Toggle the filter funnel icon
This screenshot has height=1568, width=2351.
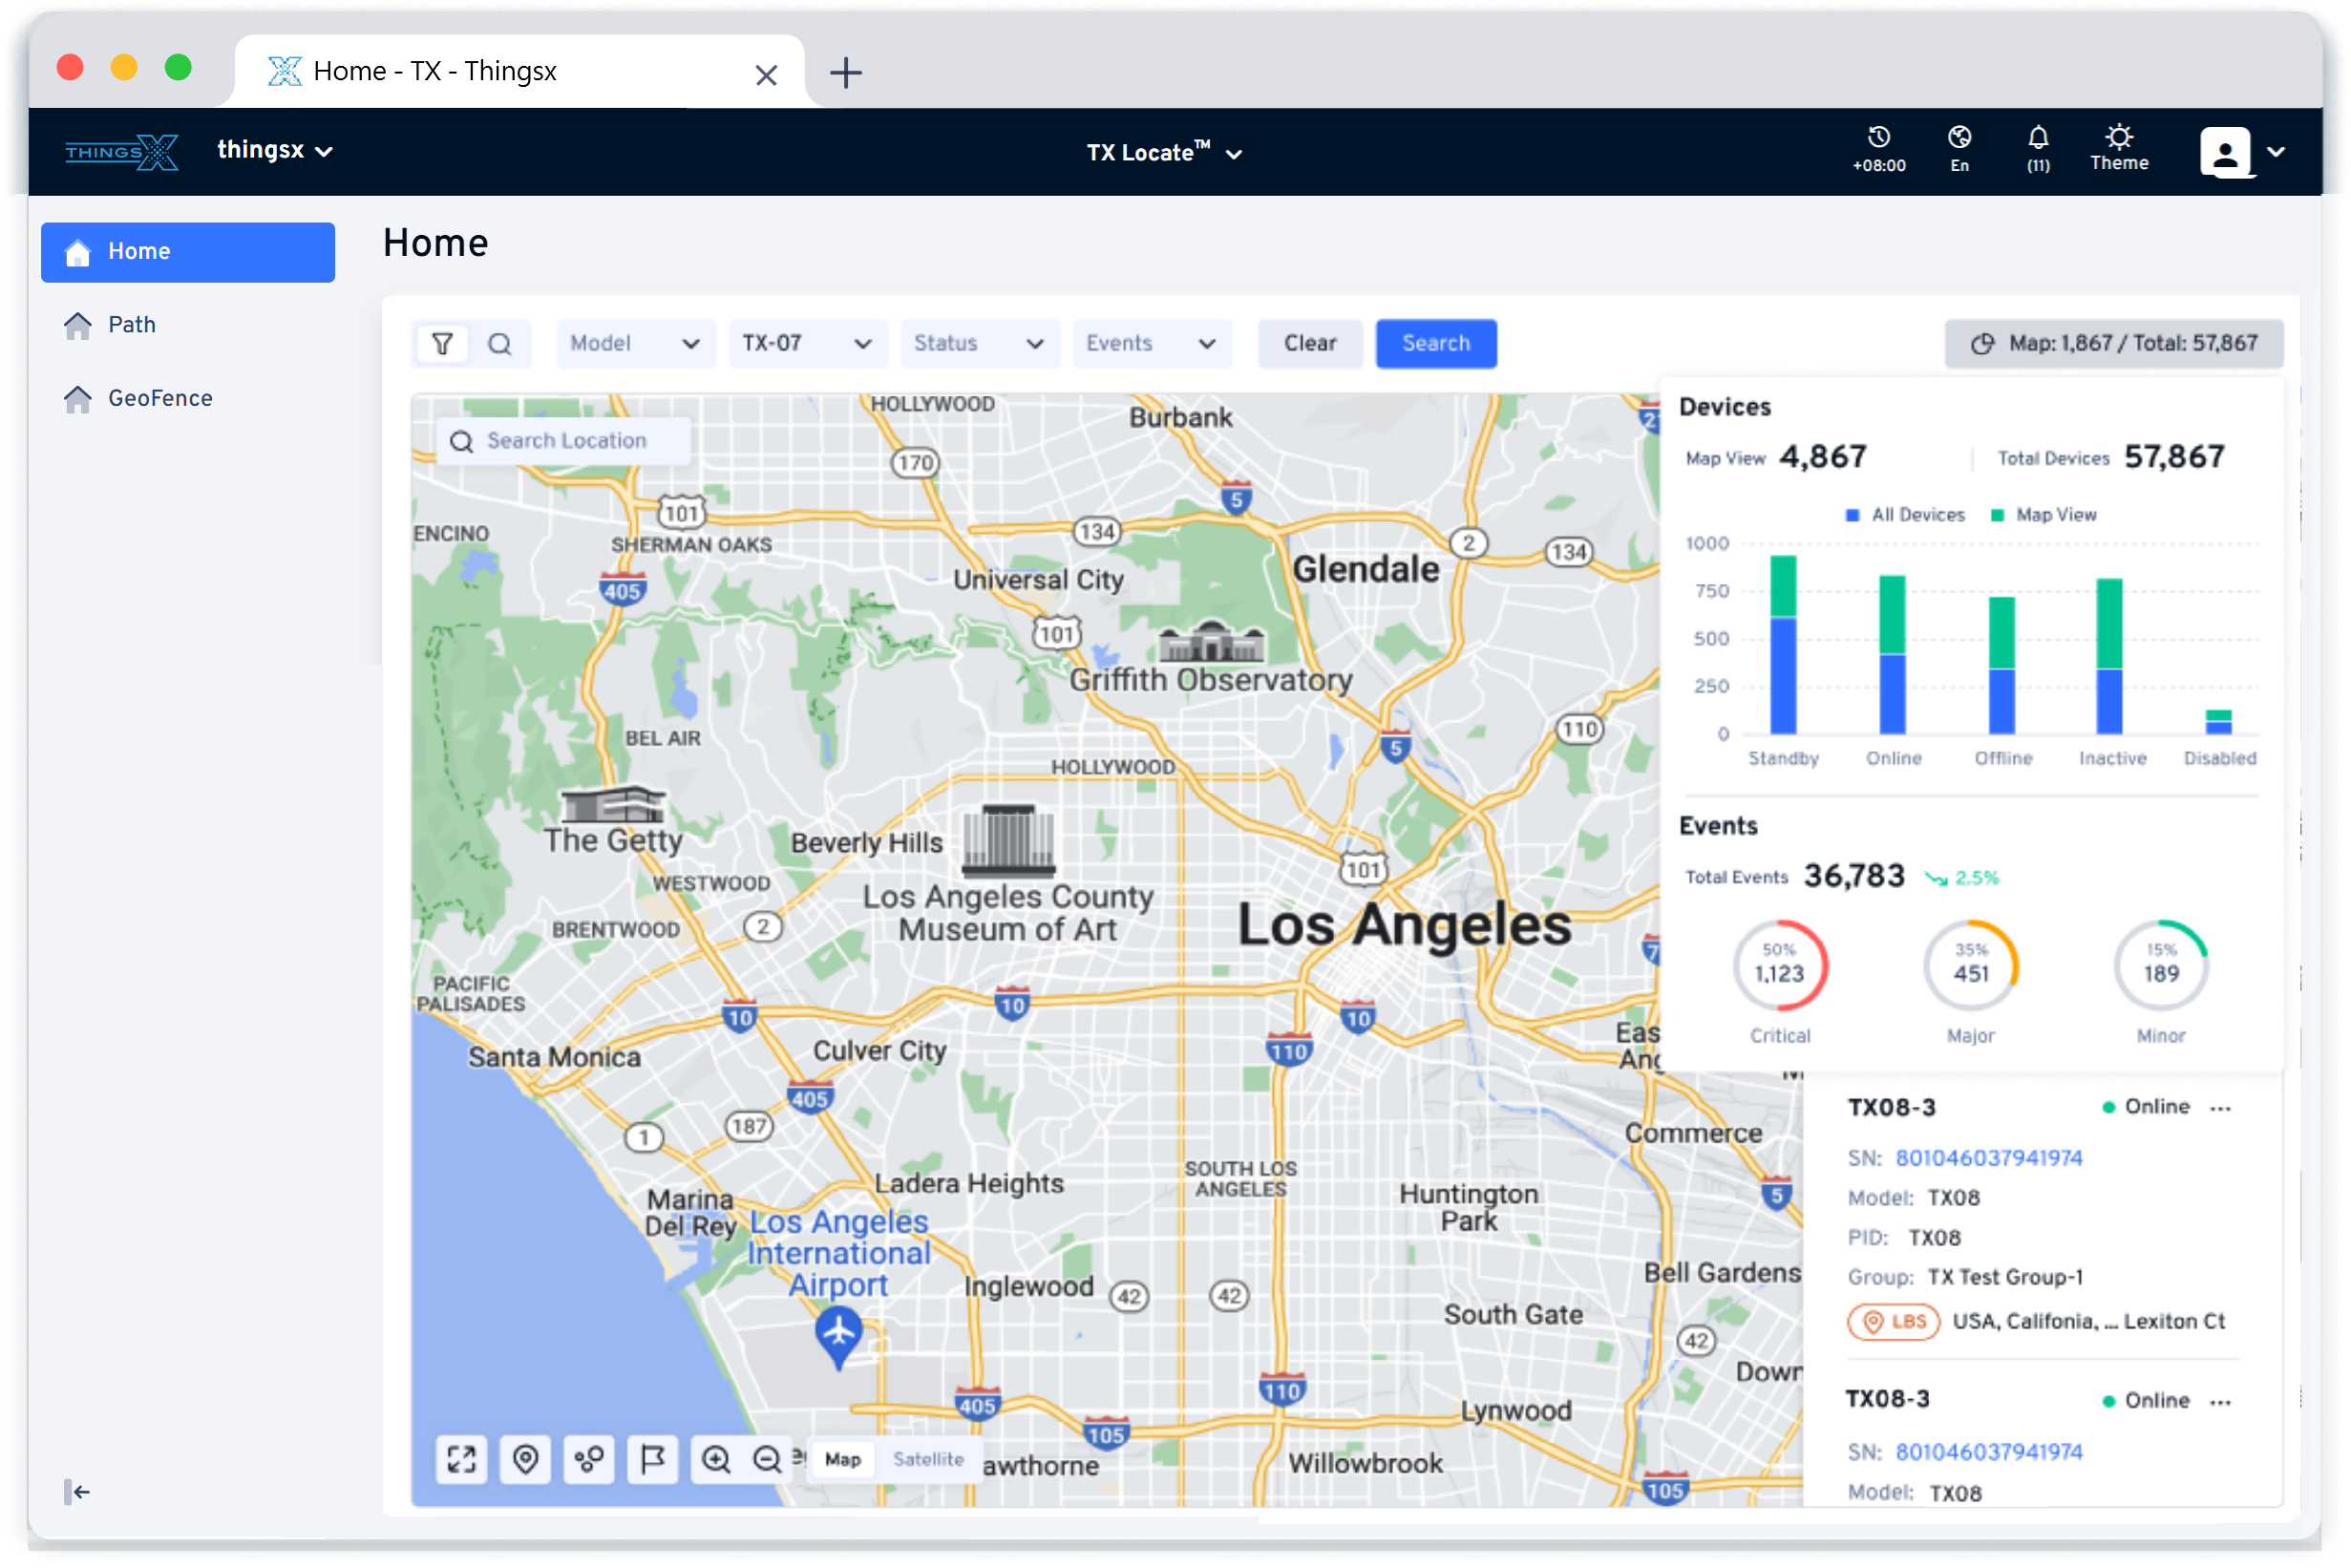pyautogui.click(x=442, y=344)
